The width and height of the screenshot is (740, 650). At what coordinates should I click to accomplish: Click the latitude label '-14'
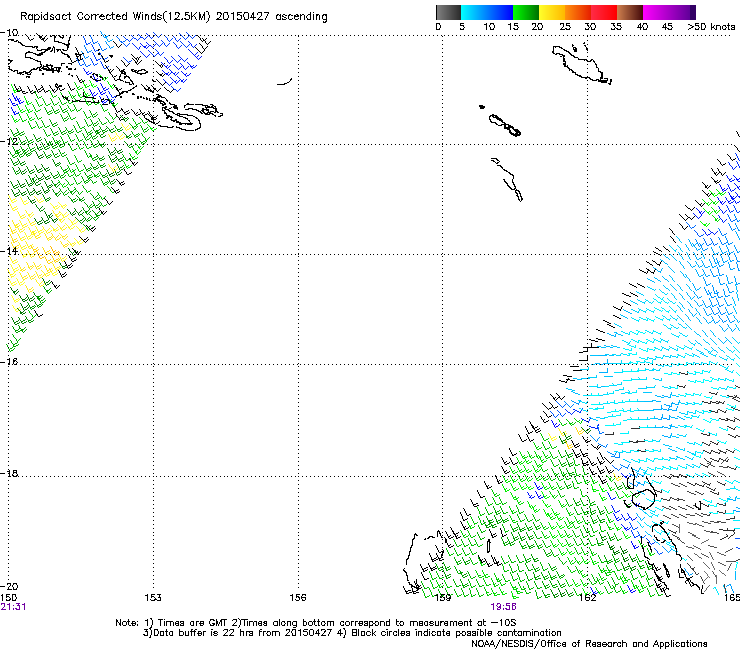pos(9,251)
